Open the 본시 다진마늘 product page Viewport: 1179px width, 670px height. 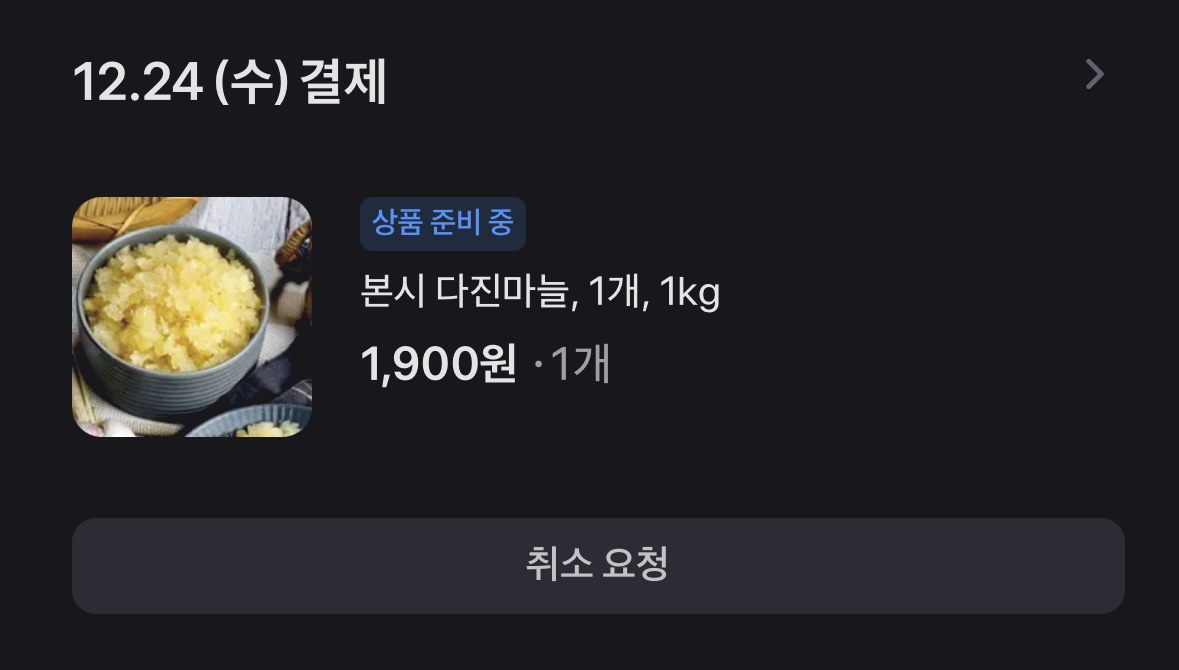click(540, 291)
